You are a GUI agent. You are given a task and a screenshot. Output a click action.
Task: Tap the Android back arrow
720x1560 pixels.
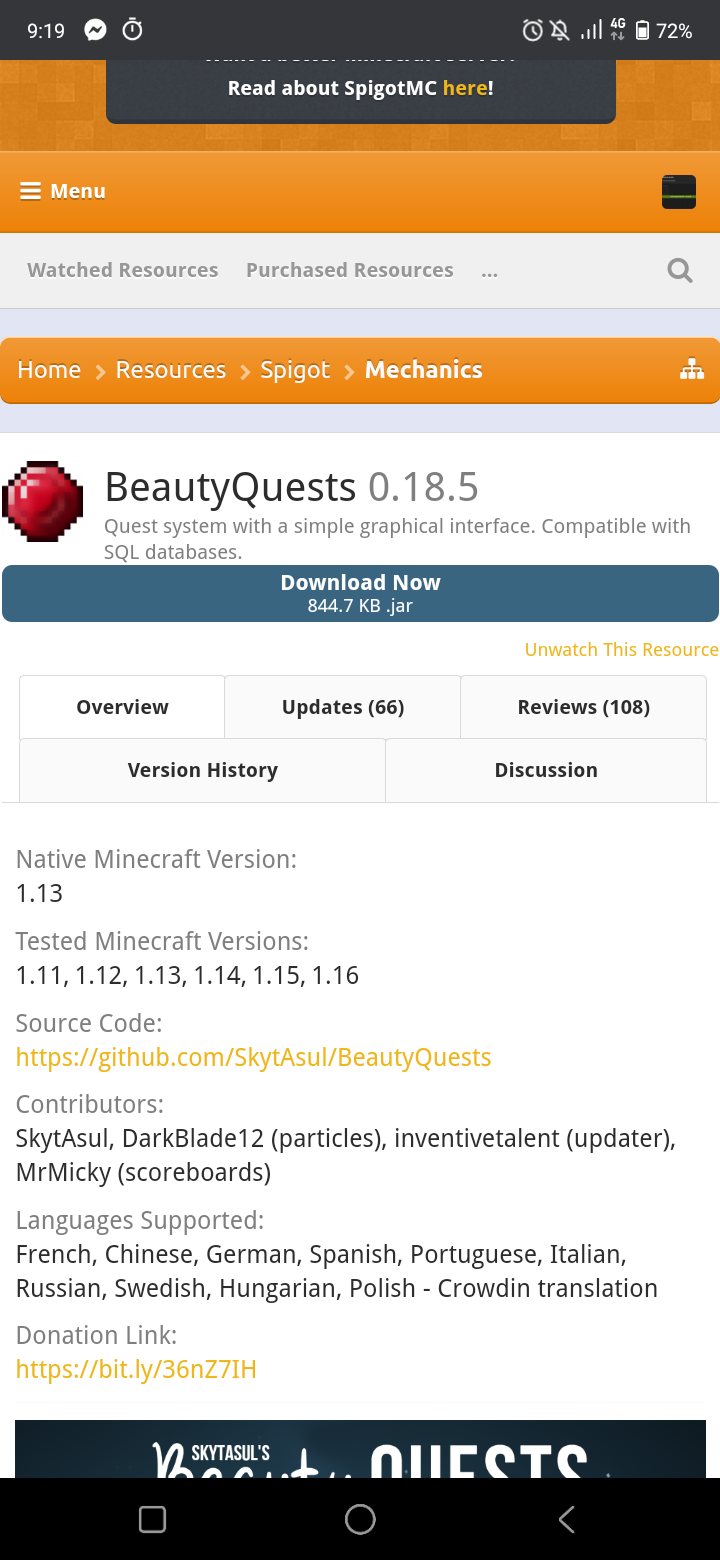pos(566,1519)
